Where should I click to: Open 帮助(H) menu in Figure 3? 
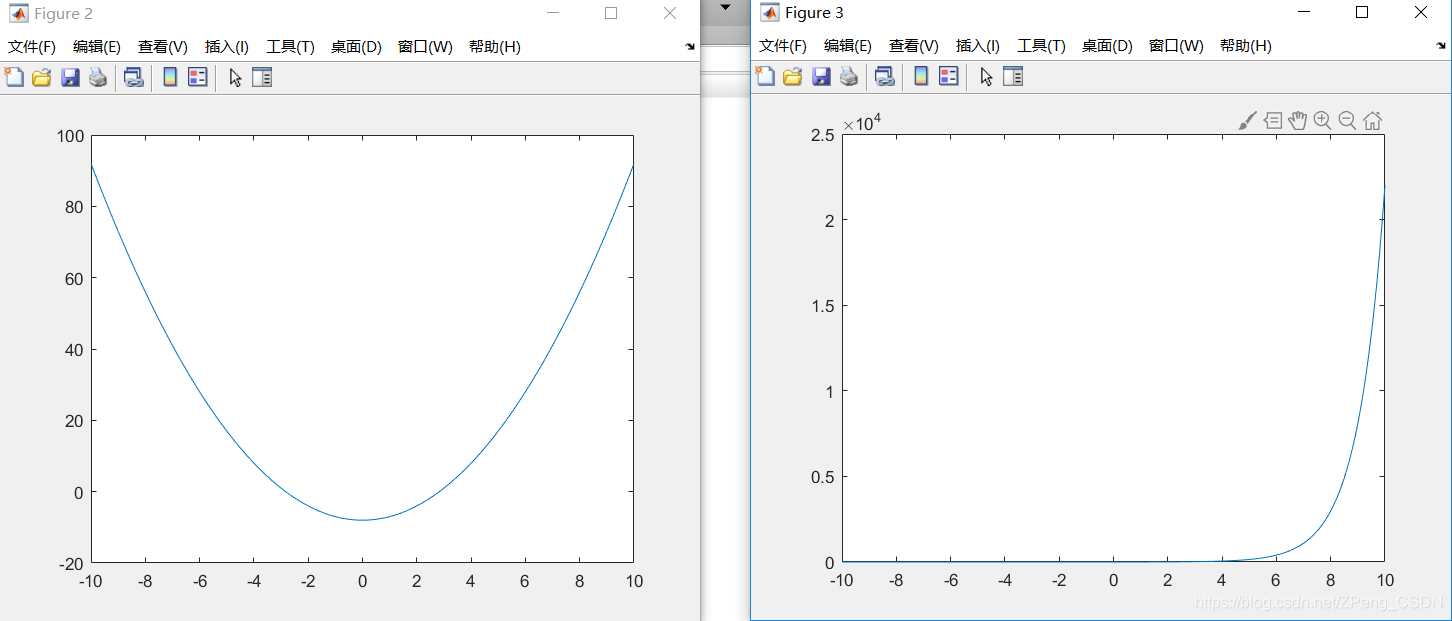point(1246,46)
